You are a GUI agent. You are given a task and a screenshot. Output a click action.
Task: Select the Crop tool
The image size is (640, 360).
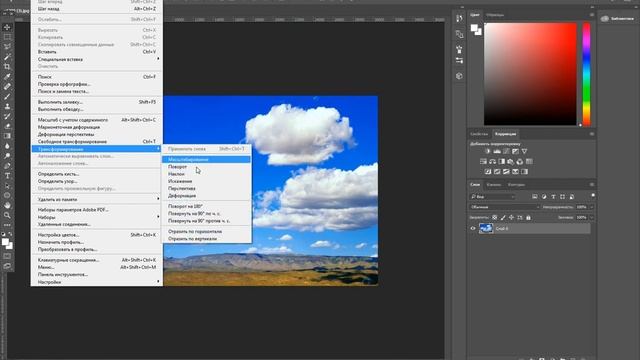click(x=7, y=67)
